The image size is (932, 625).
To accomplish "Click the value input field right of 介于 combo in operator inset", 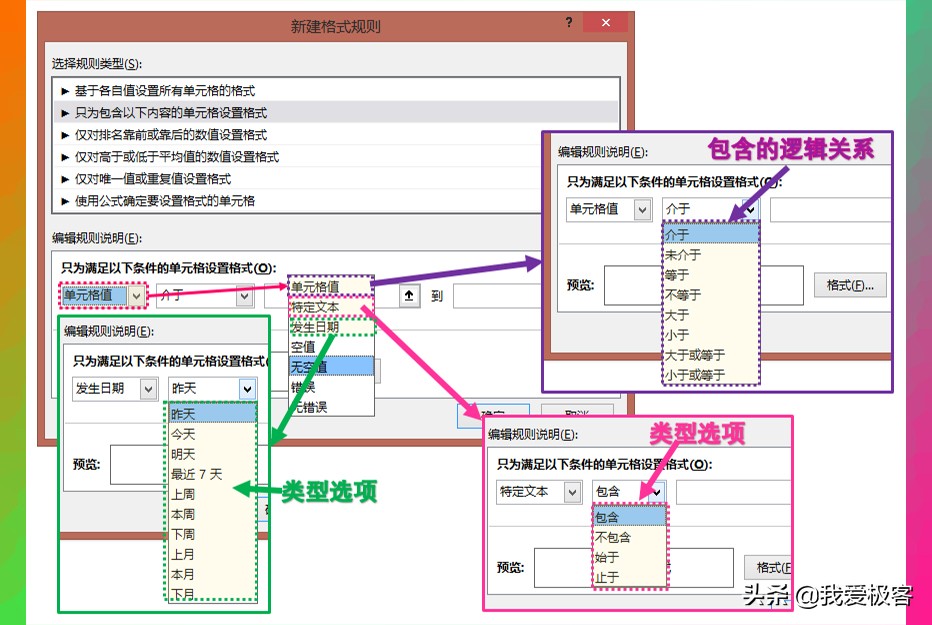I will tap(830, 210).
